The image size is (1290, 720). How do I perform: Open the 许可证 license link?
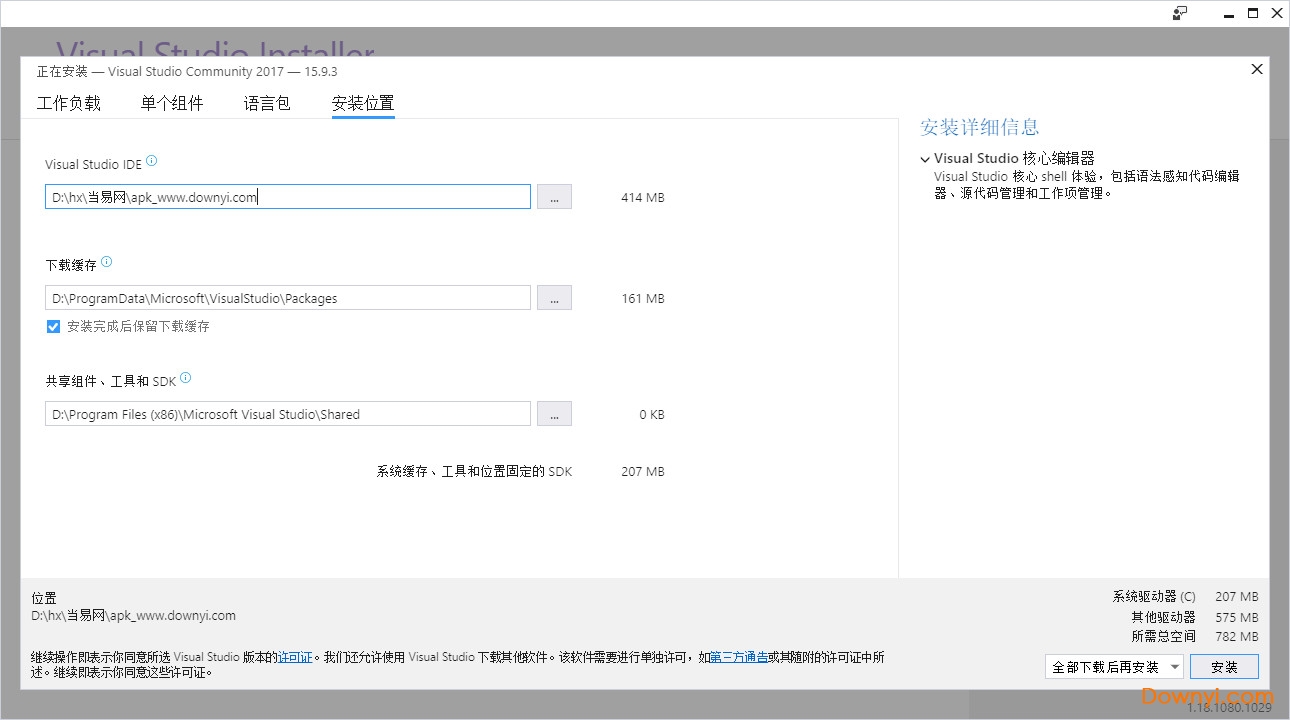295,657
